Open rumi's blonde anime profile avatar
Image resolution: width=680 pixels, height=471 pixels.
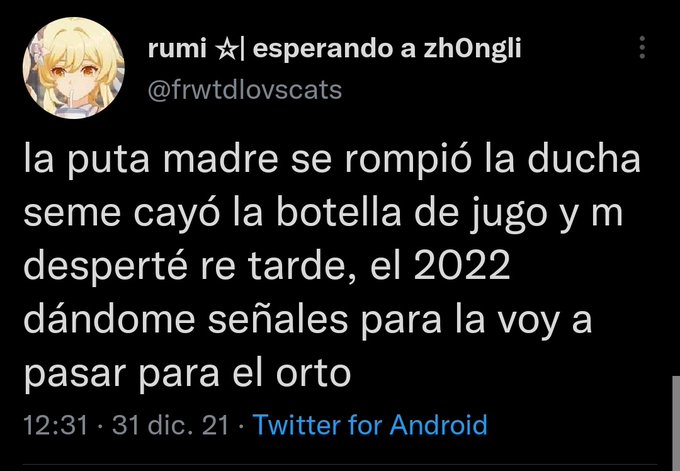(74, 68)
